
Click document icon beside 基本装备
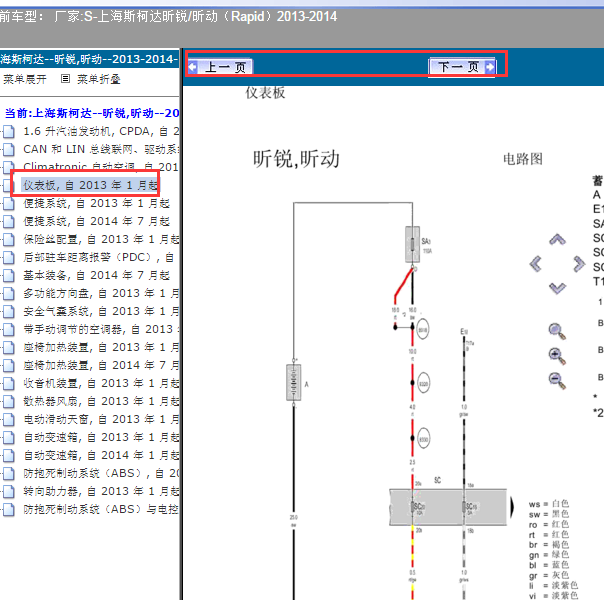[8, 275]
